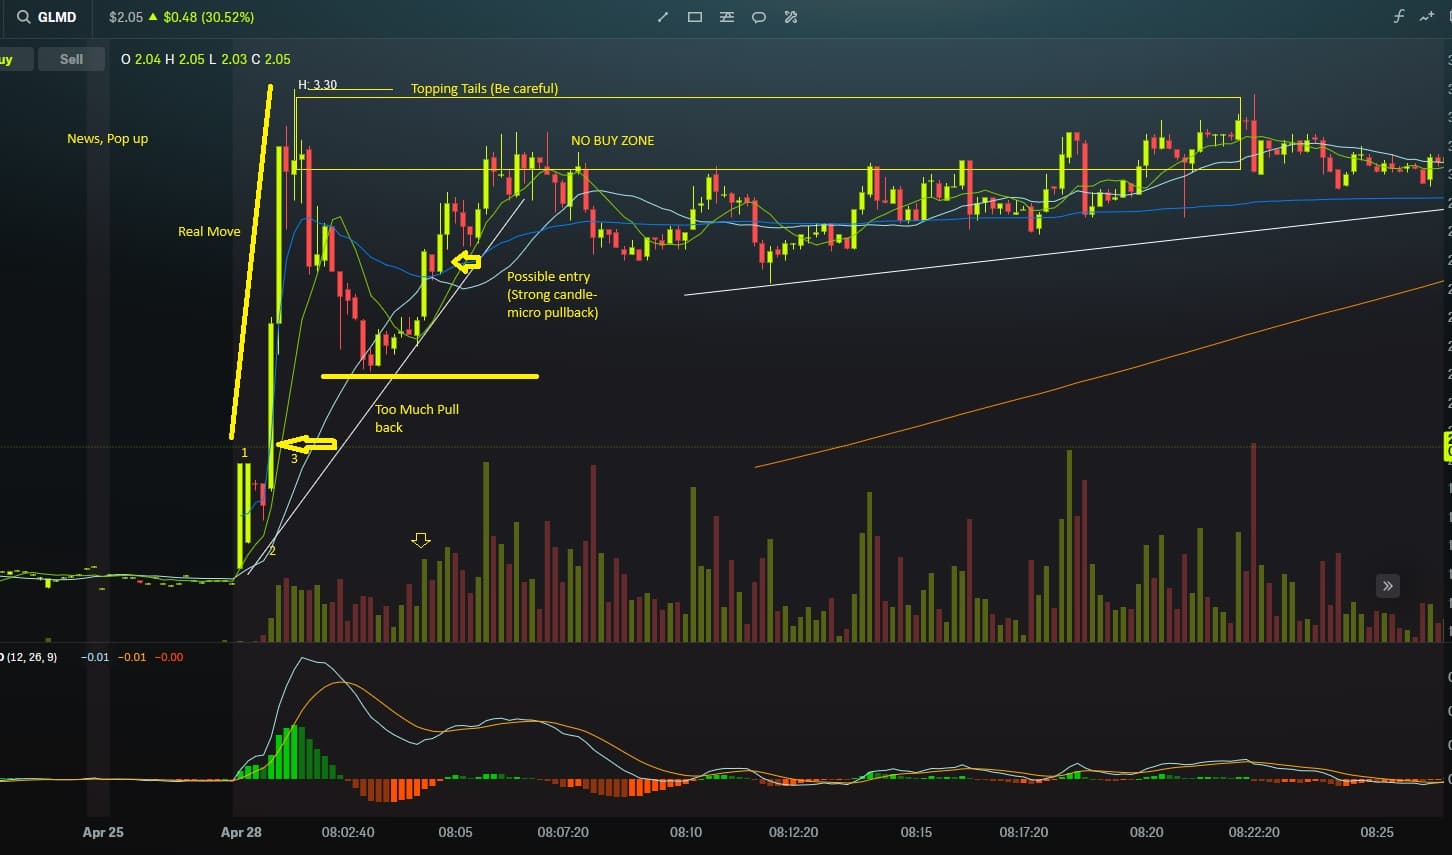Screen dimensions: 1452x855
Task: Click the 08:15 time label
Action: click(x=916, y=832)
